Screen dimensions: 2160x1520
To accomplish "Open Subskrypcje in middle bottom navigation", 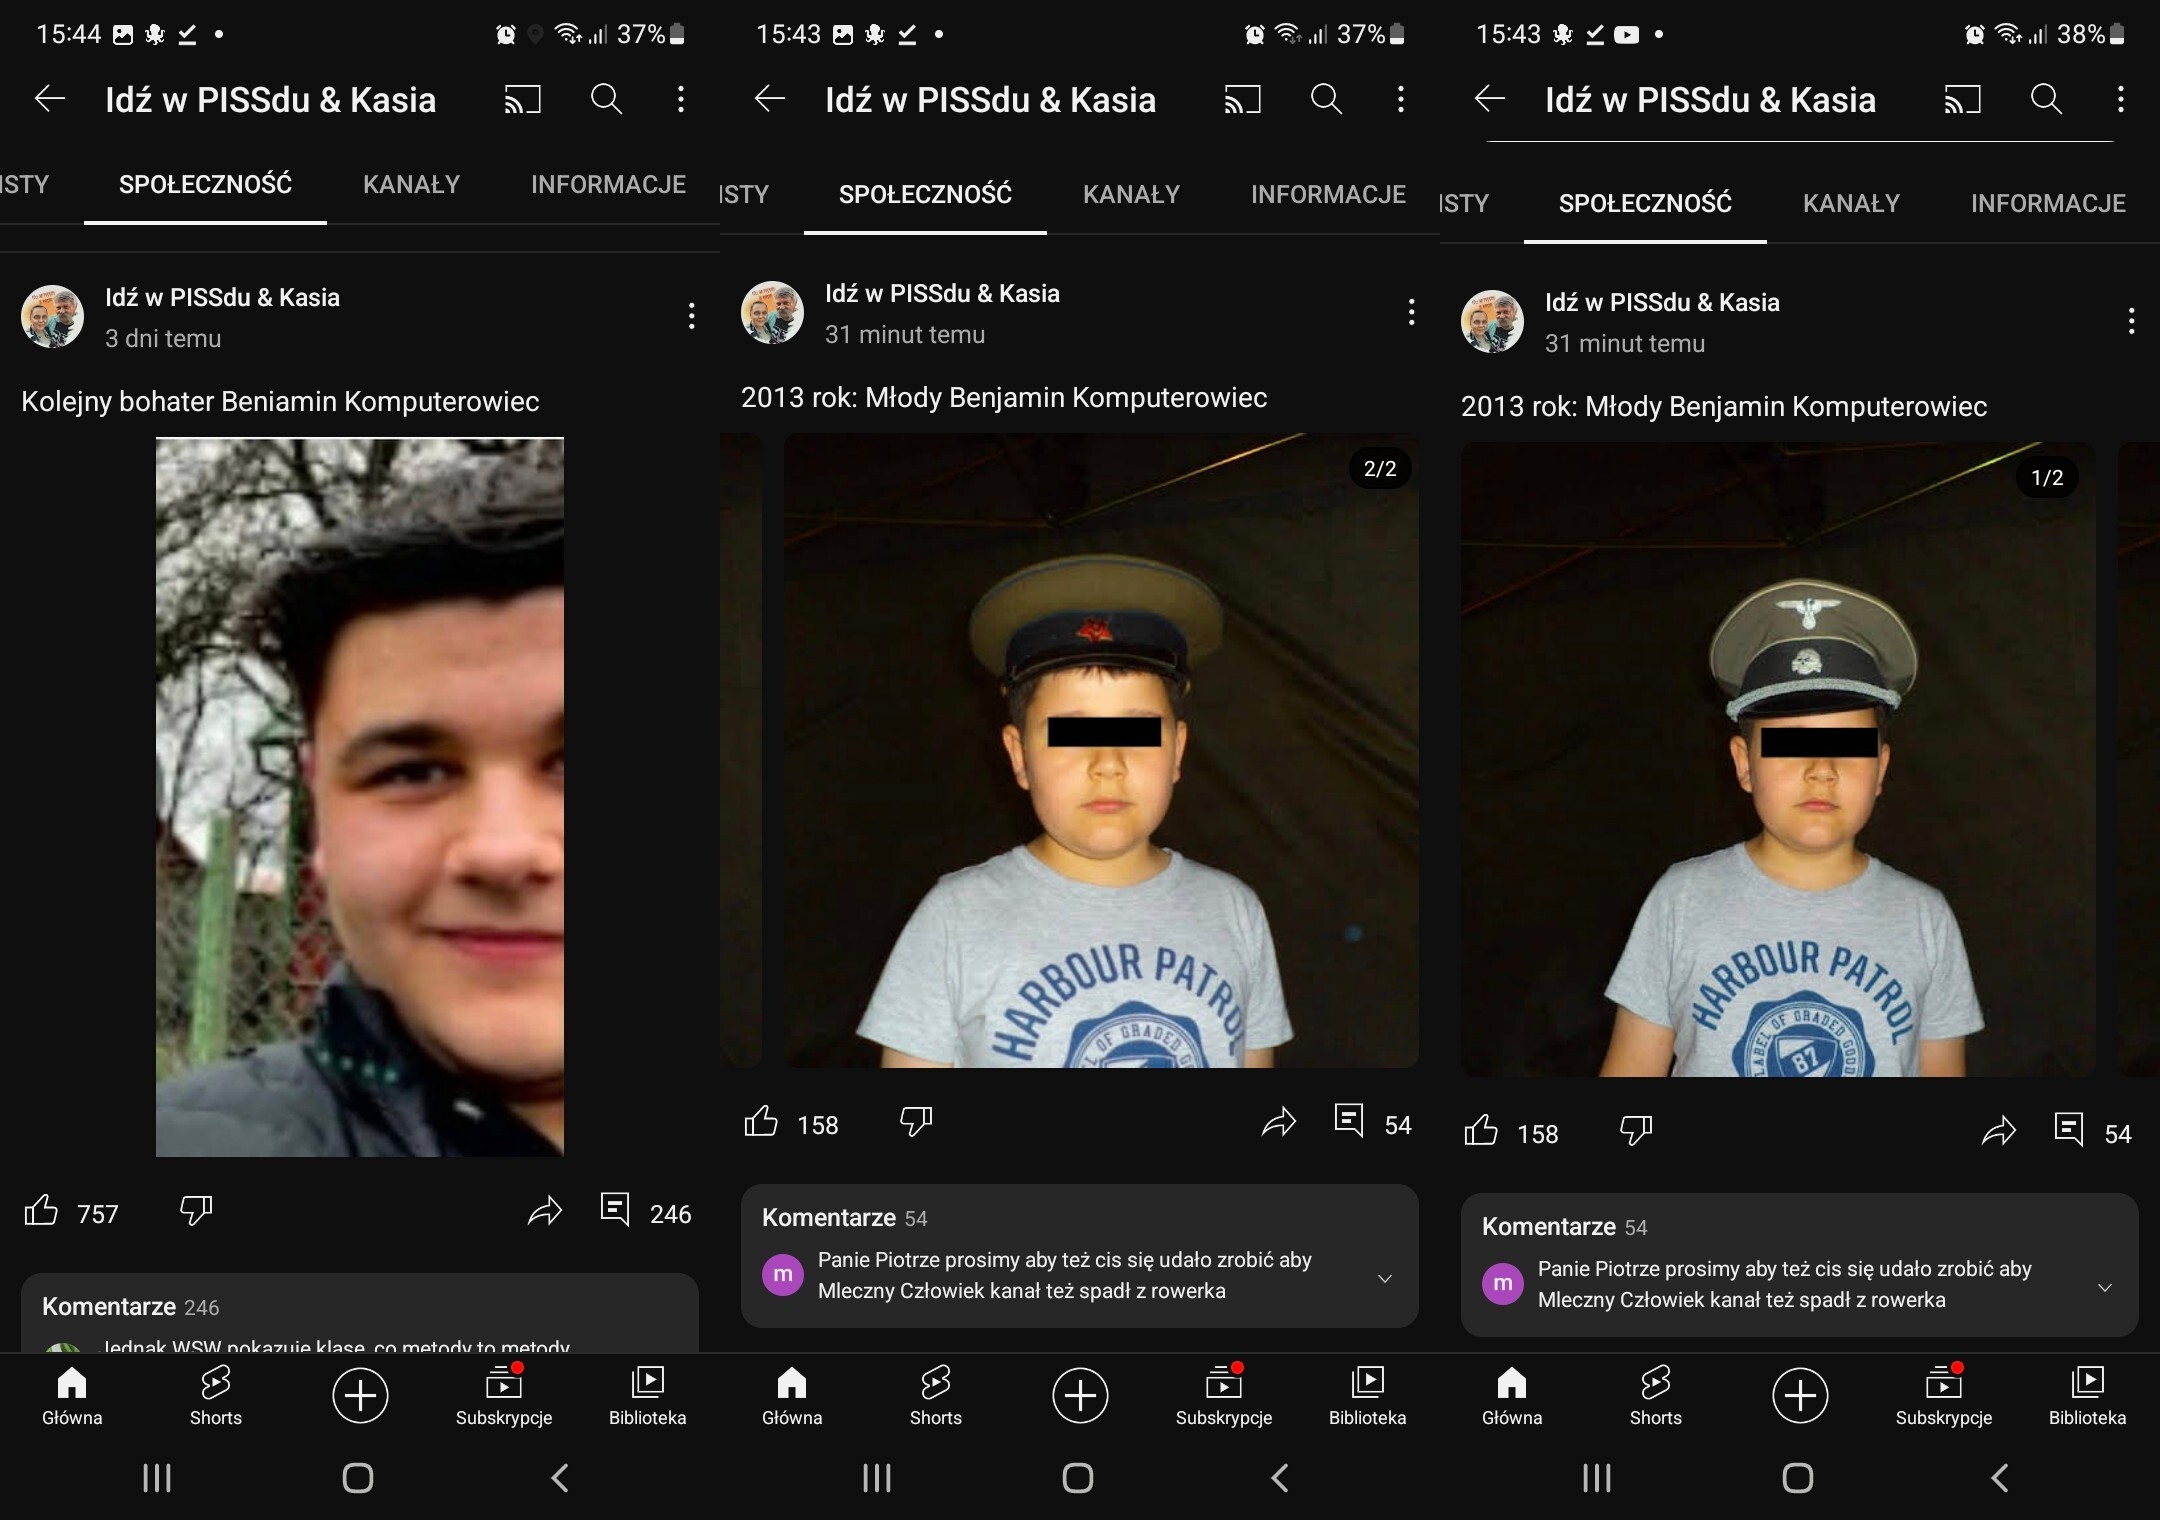I will click(1223, 1395).
